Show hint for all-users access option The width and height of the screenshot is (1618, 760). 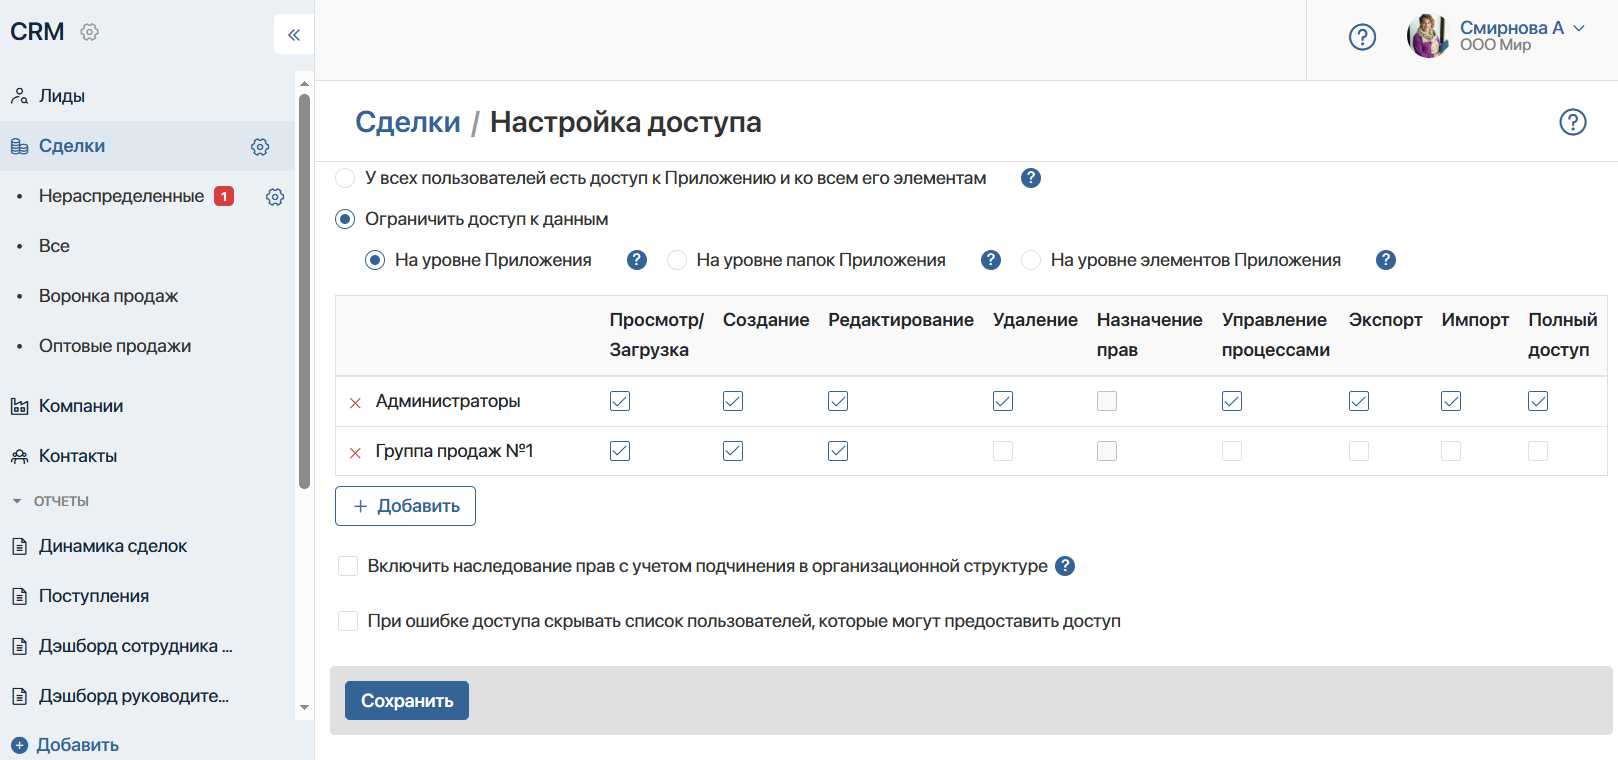click(x=1031, y=178)
